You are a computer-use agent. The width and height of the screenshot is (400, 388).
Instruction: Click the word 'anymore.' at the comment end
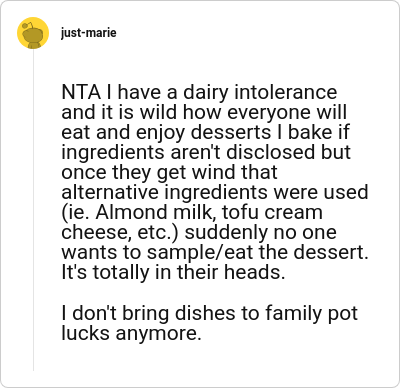(158, 333)
